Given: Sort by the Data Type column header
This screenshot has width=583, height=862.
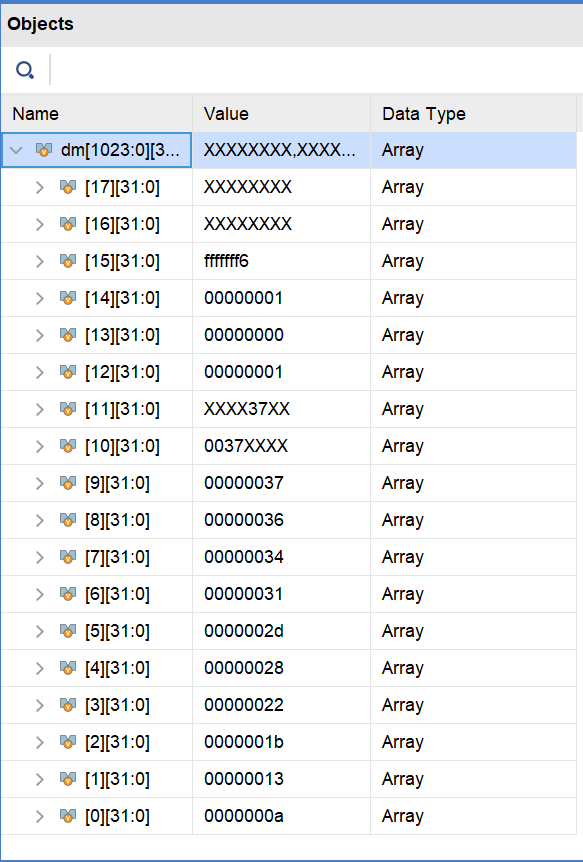Looking at the screenshot, I should point(474,114).
